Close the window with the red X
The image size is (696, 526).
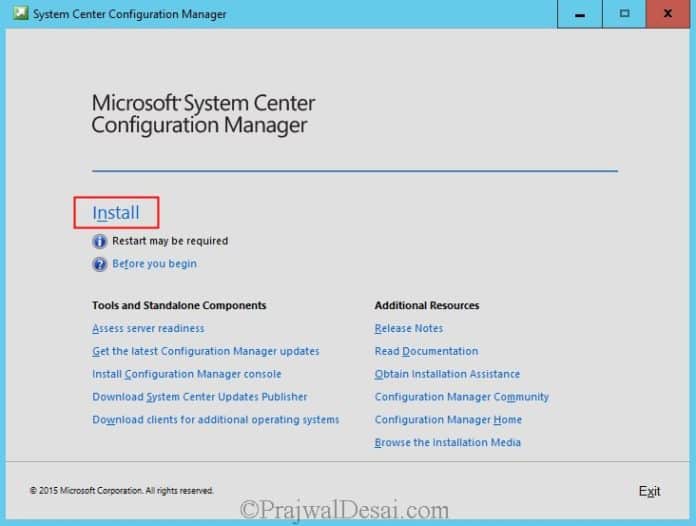tap(668, 14)
